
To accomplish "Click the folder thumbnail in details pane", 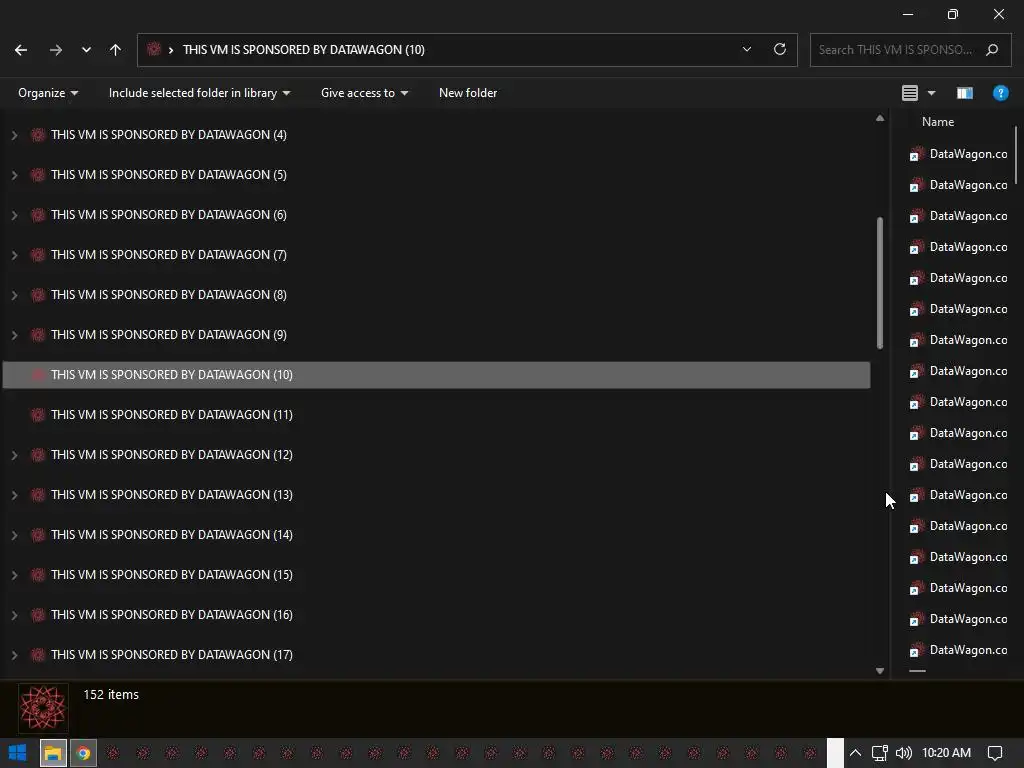I will (43, 707).
